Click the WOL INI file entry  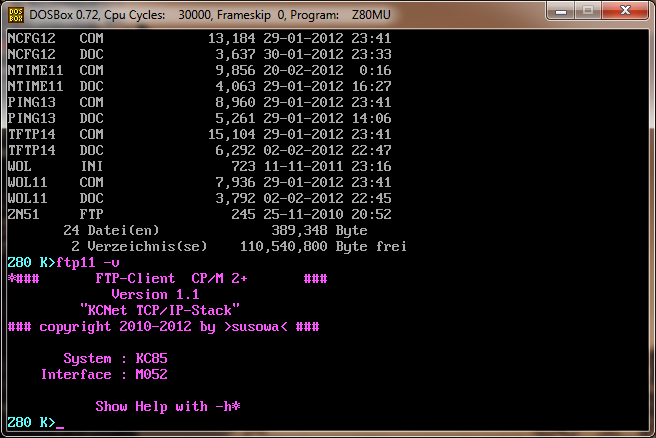56,165
